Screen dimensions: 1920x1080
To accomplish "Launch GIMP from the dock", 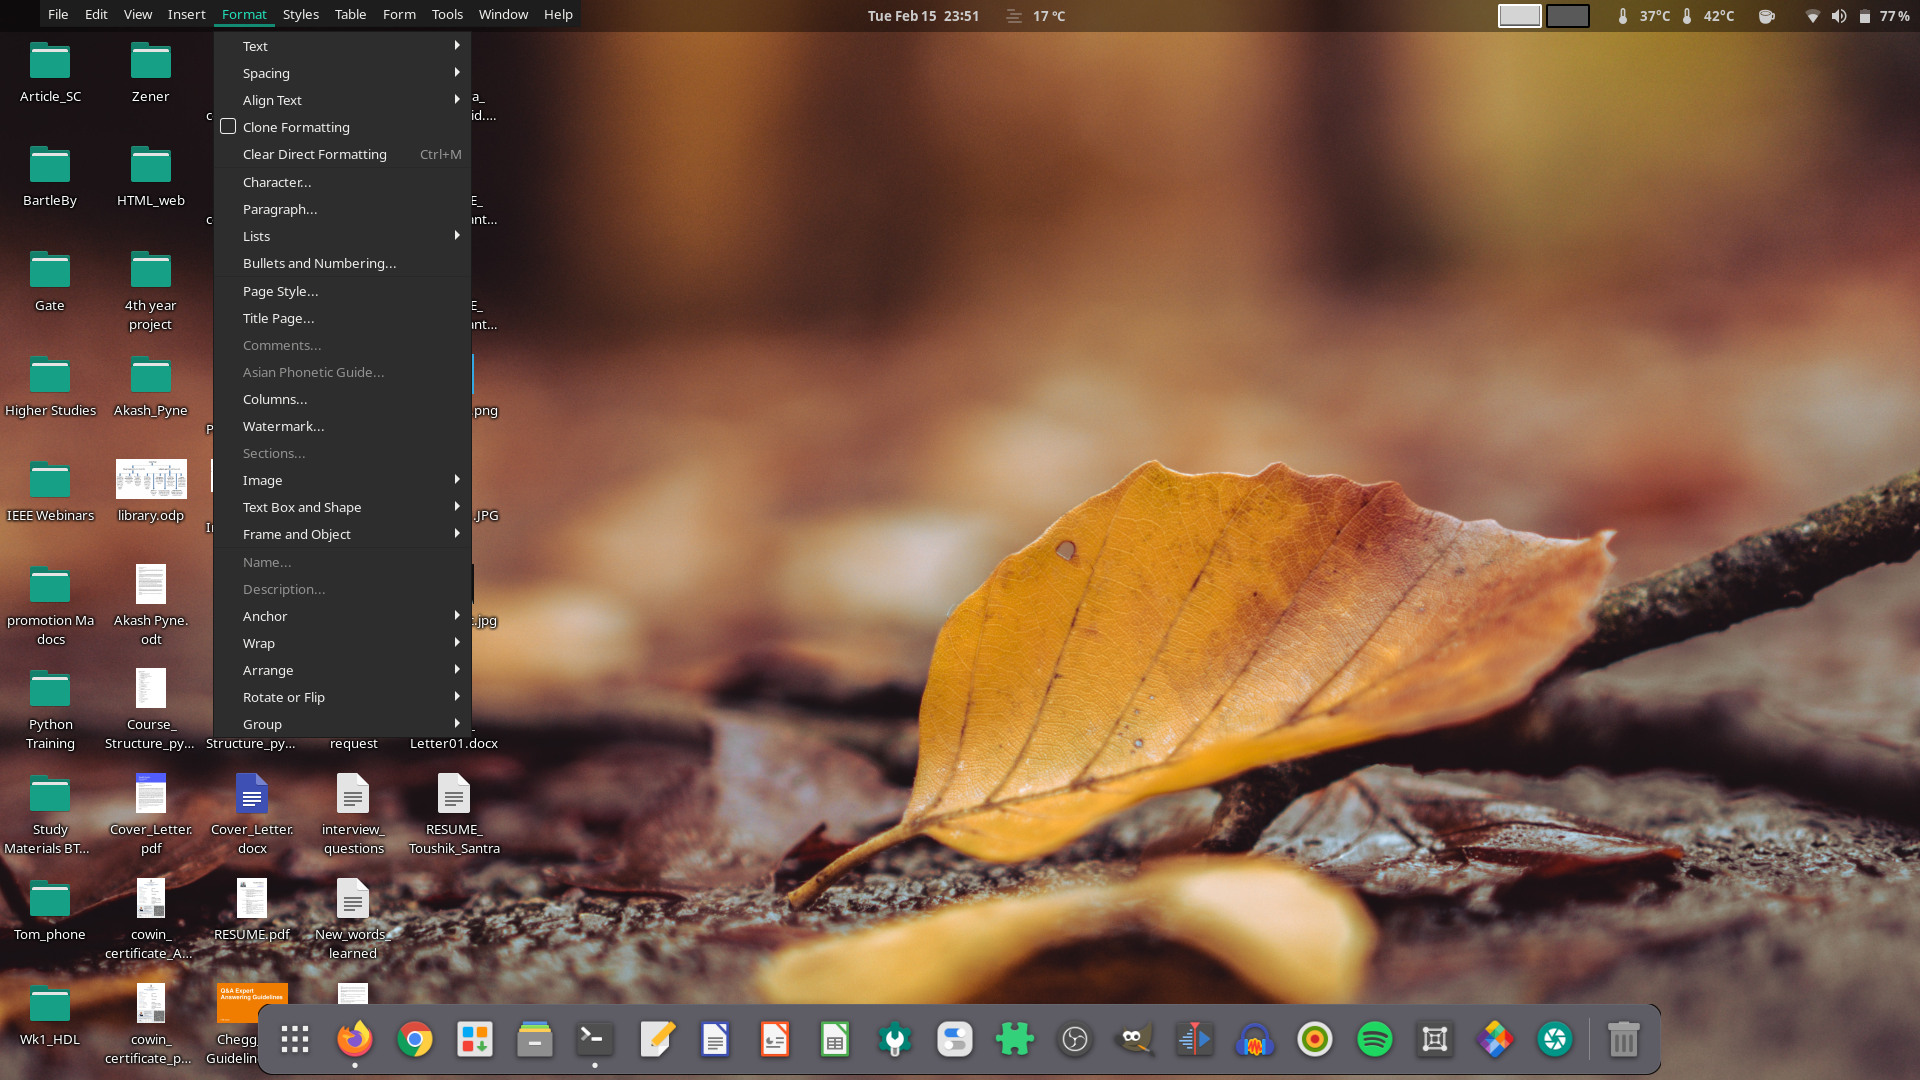I will tap(1135, 1040).
